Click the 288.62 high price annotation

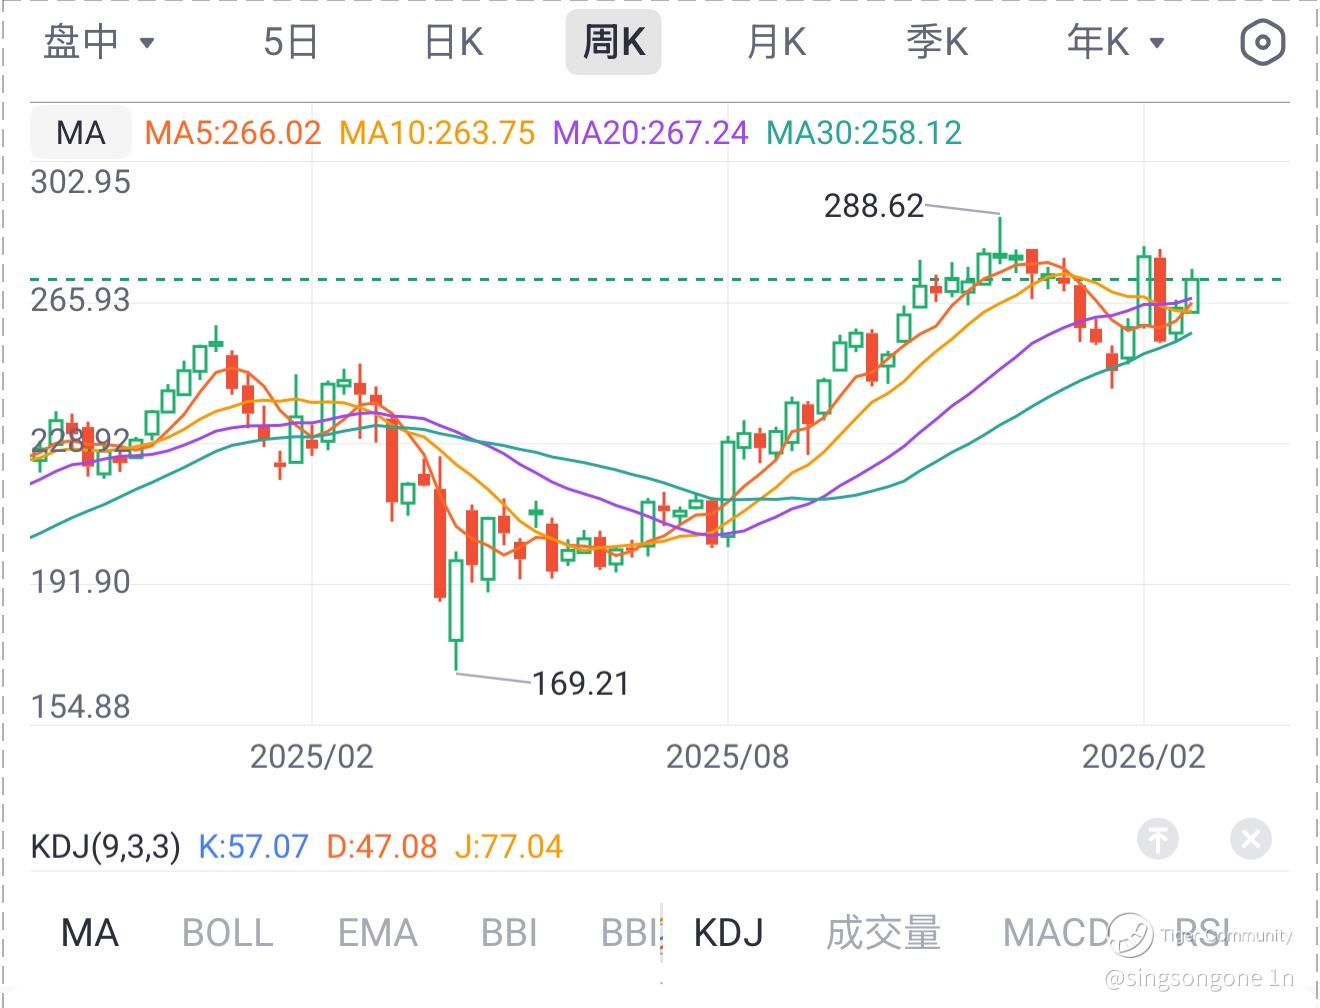tap(874, 206)
